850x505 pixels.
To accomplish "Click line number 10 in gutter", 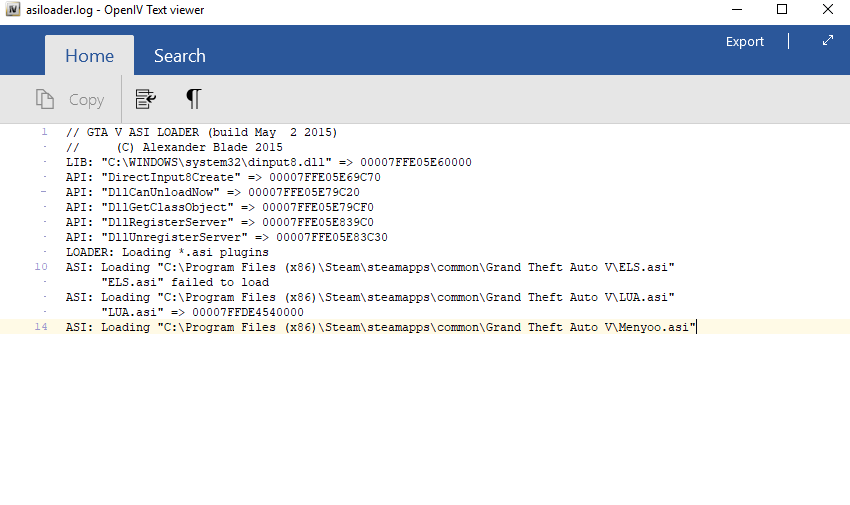I will [x=41, y=267].
